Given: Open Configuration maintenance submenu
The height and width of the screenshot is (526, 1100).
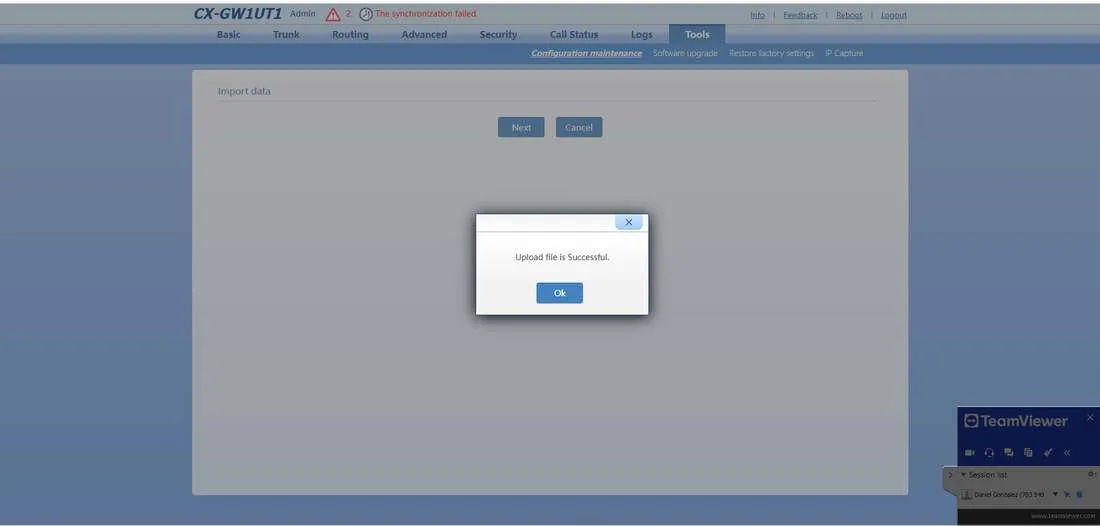Looking at the screenshot, I should coord(586,53).
